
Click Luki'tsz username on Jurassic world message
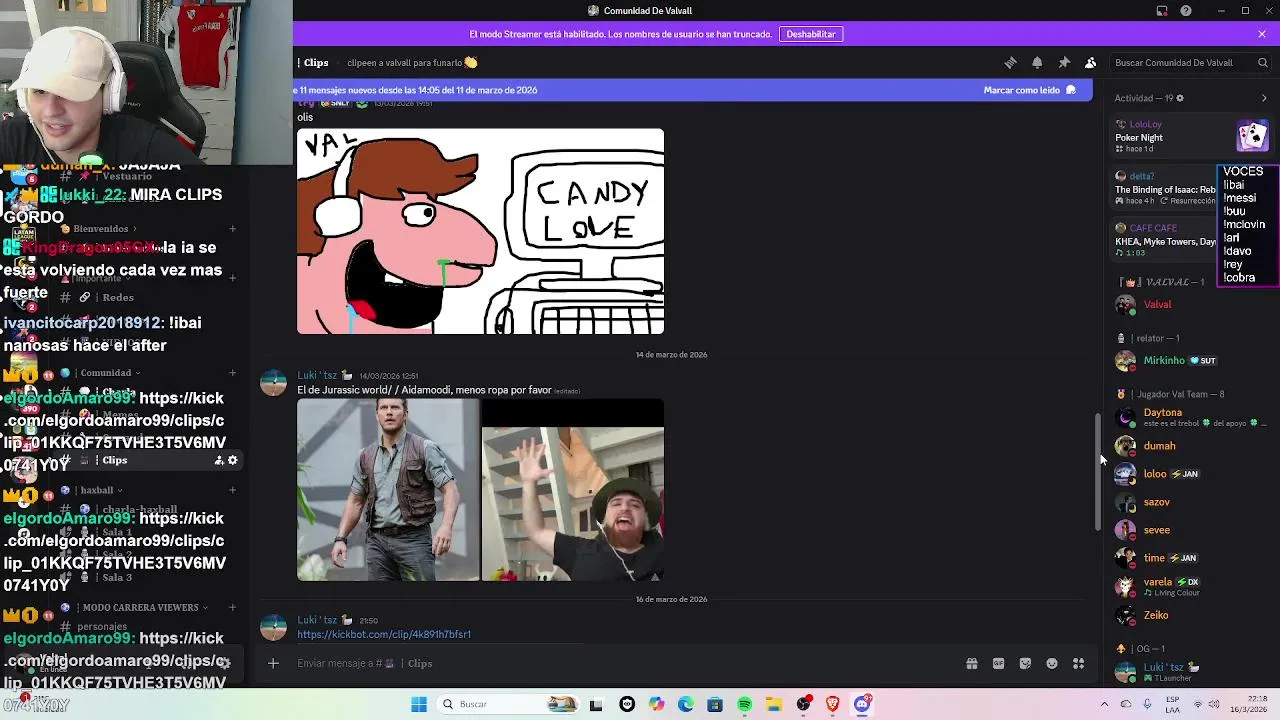(x=317, y=376)
